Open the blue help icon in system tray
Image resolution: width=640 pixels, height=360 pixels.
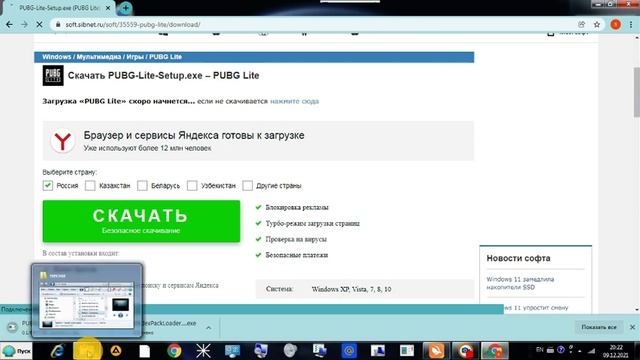pyautogui.click(x=561, y=350)
